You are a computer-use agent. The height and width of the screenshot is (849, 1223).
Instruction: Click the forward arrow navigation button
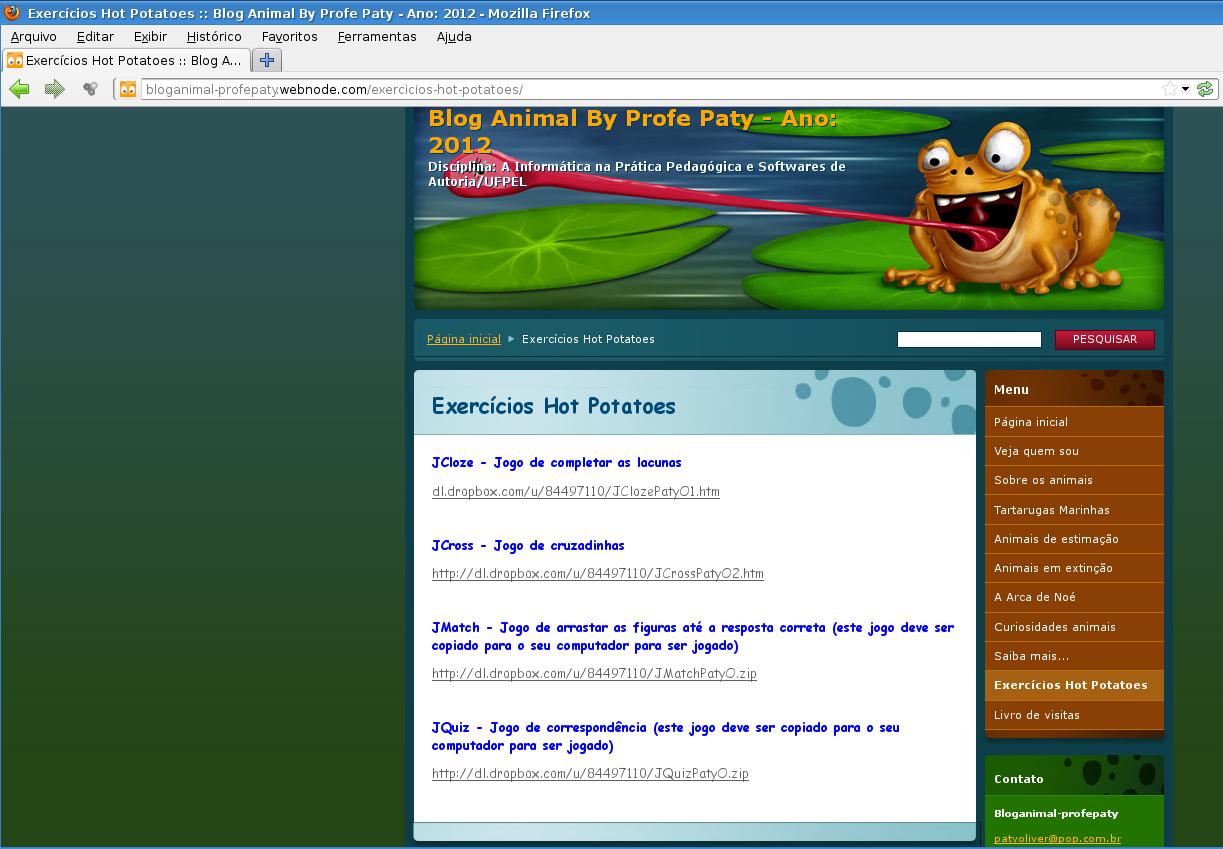54,89
